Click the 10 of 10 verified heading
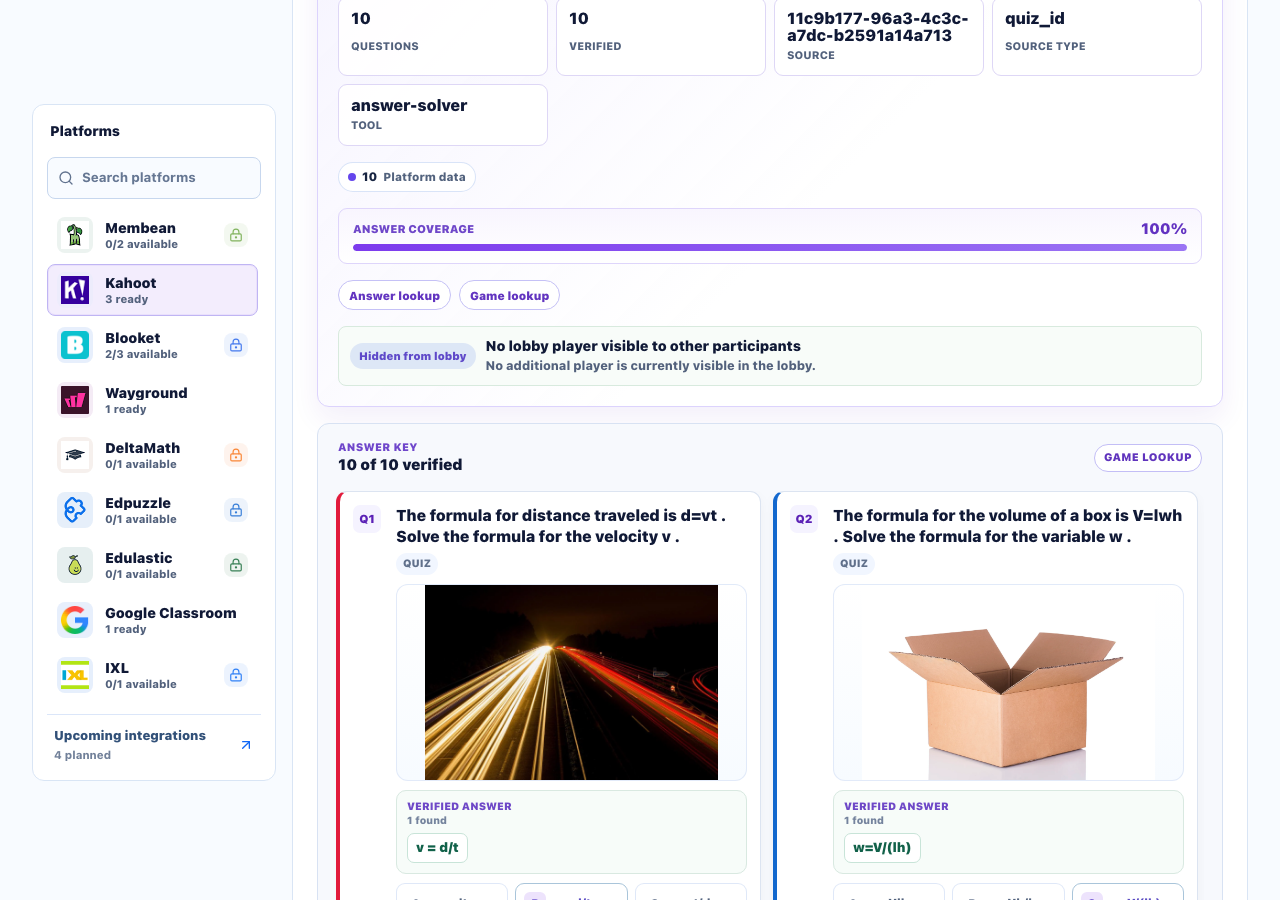 400,465
